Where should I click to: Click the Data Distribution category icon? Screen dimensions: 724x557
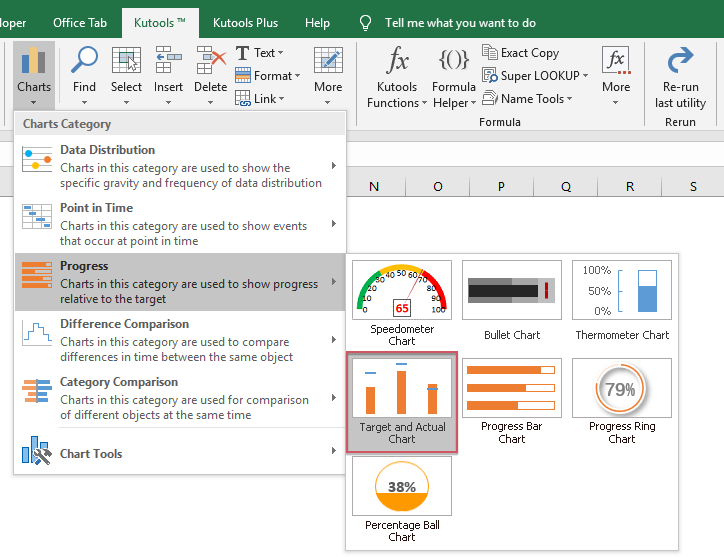[37, 159]
